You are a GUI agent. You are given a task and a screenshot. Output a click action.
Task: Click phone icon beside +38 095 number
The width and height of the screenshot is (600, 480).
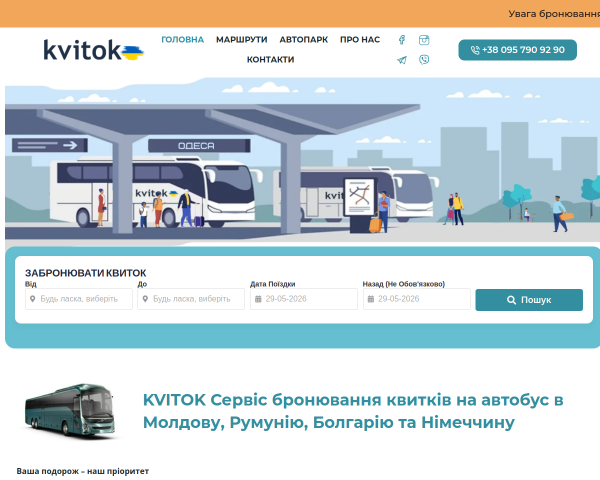click(x=475, y=50)
